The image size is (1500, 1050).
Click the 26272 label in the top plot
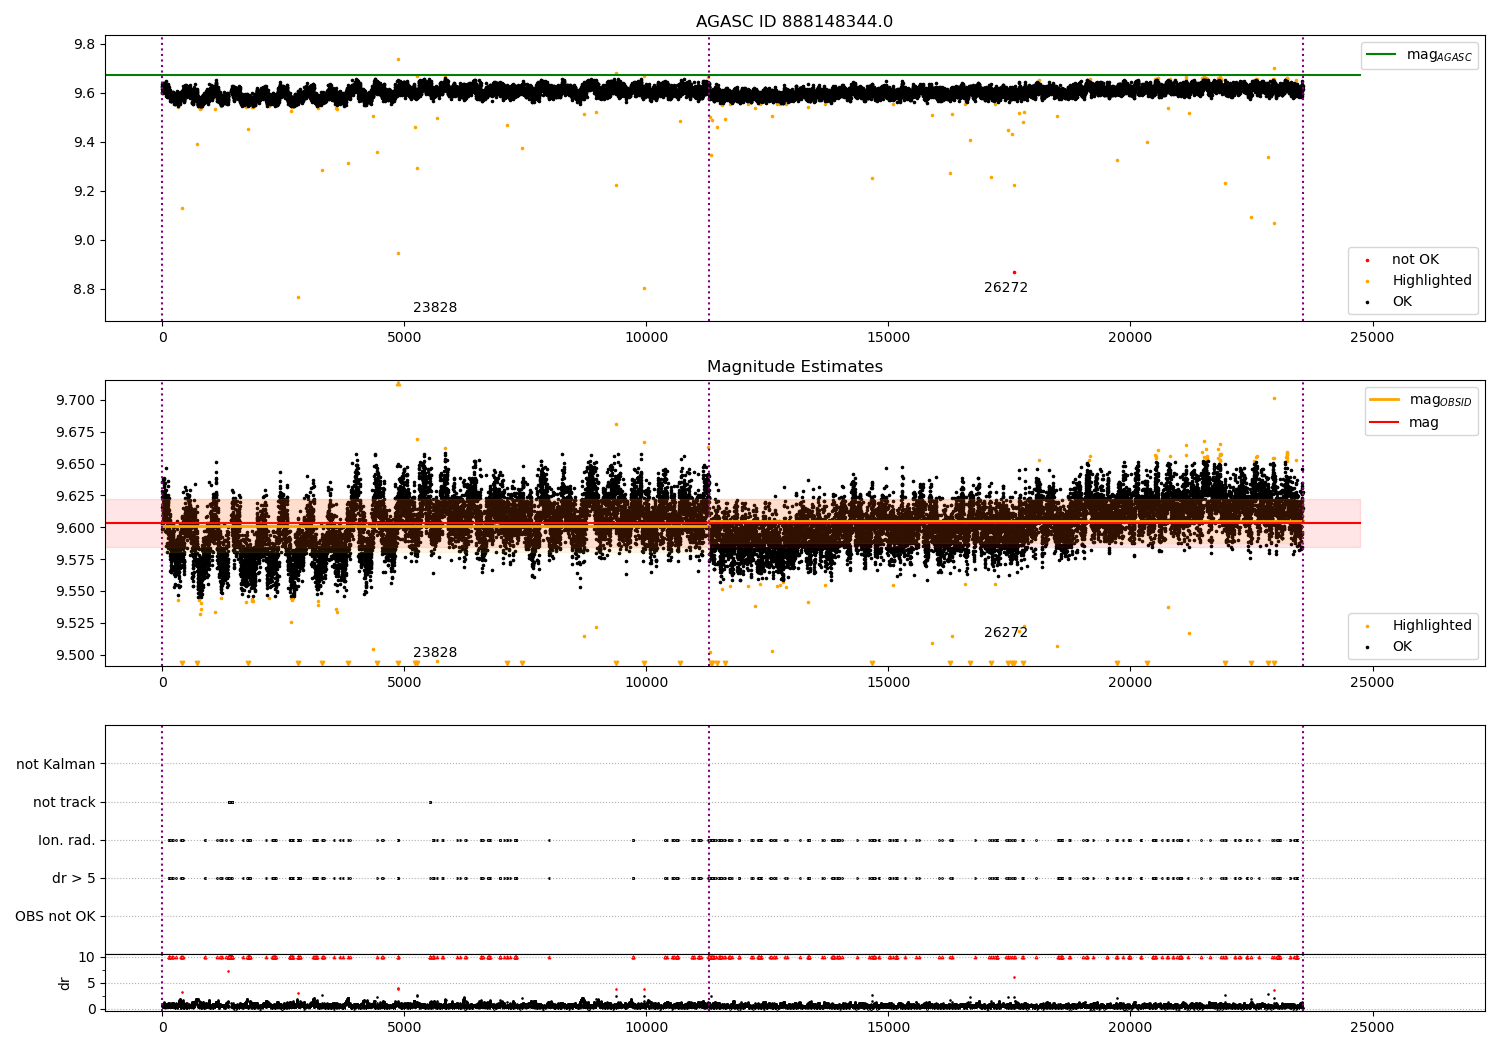pos(1005,288)
